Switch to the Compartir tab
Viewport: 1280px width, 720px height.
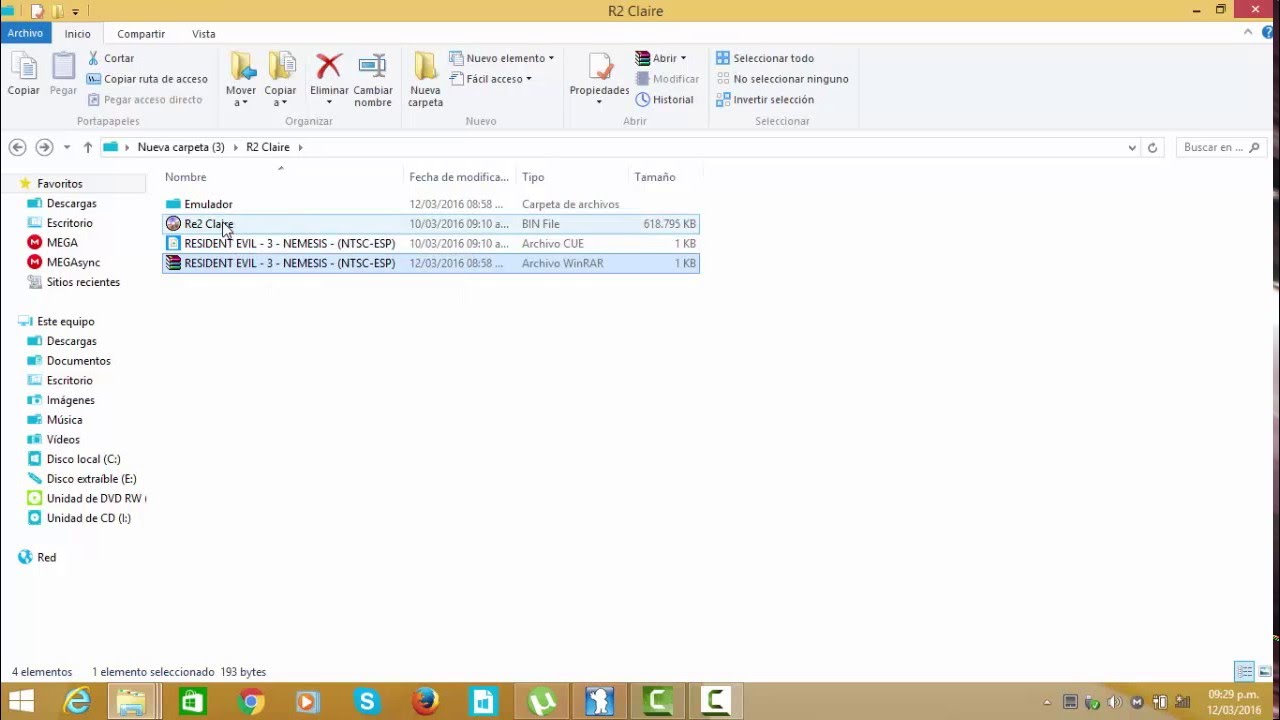pos(141,34)
